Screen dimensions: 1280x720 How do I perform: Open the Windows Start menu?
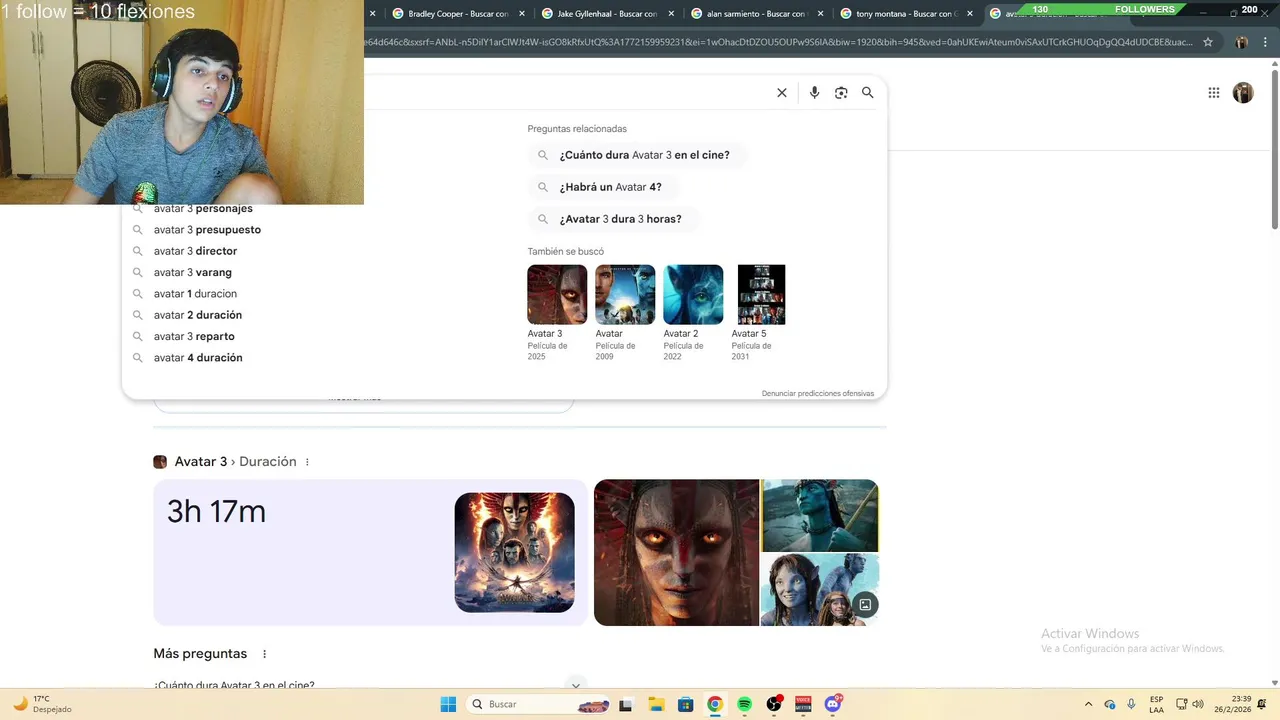point(448,704)
